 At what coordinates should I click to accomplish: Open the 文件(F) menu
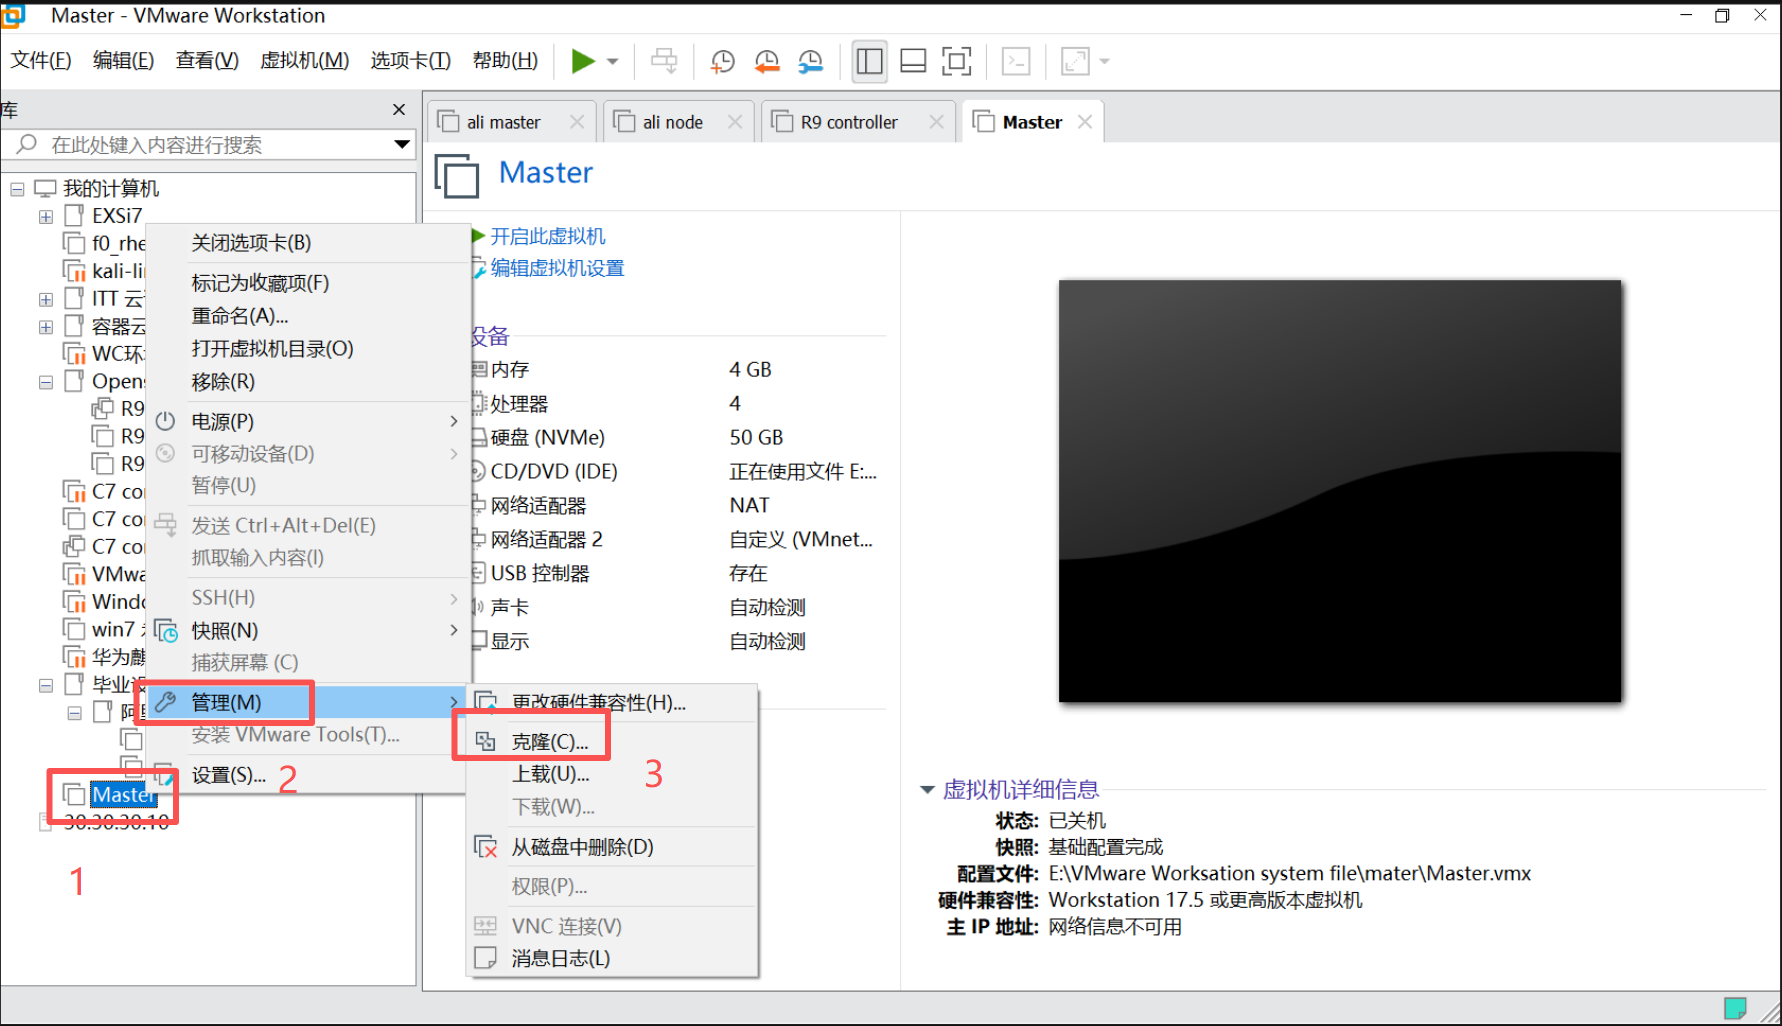41,61
